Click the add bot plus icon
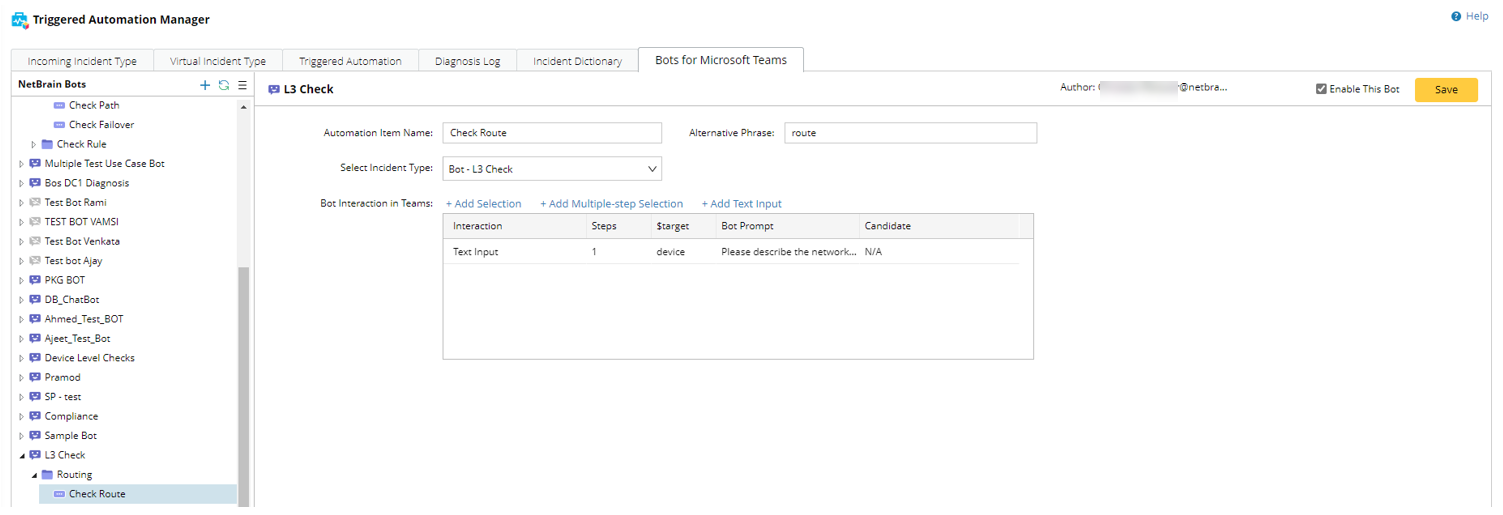1503x515 pixels. 205,85
